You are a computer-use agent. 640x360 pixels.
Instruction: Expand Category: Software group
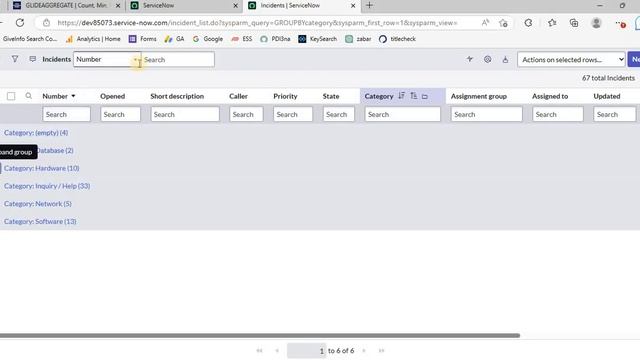pyautogui.click(x=40, y=222)
